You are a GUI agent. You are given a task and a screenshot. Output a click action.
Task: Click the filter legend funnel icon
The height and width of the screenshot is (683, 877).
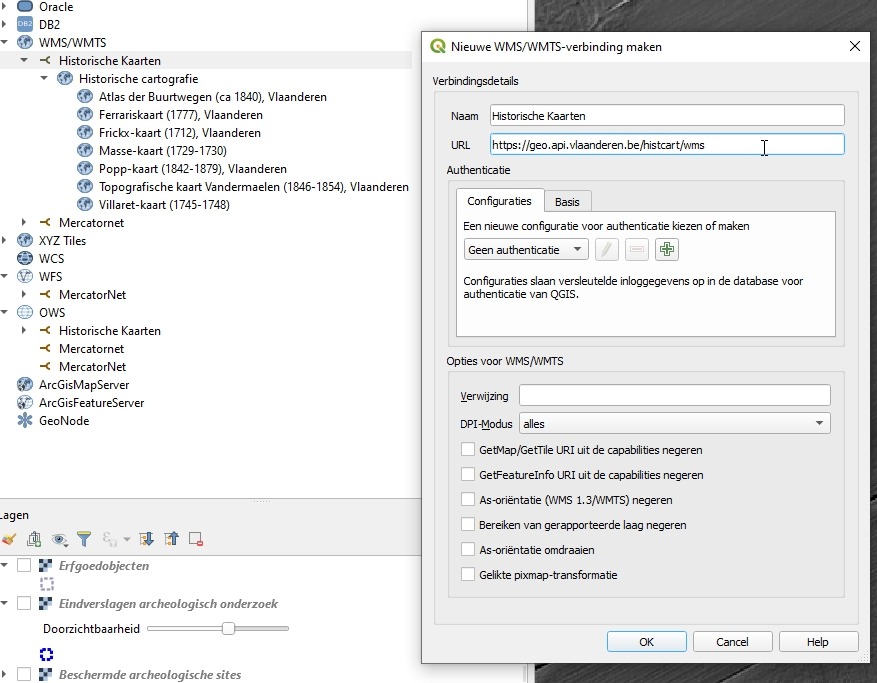pyautogui.click(x=84, y=539)
